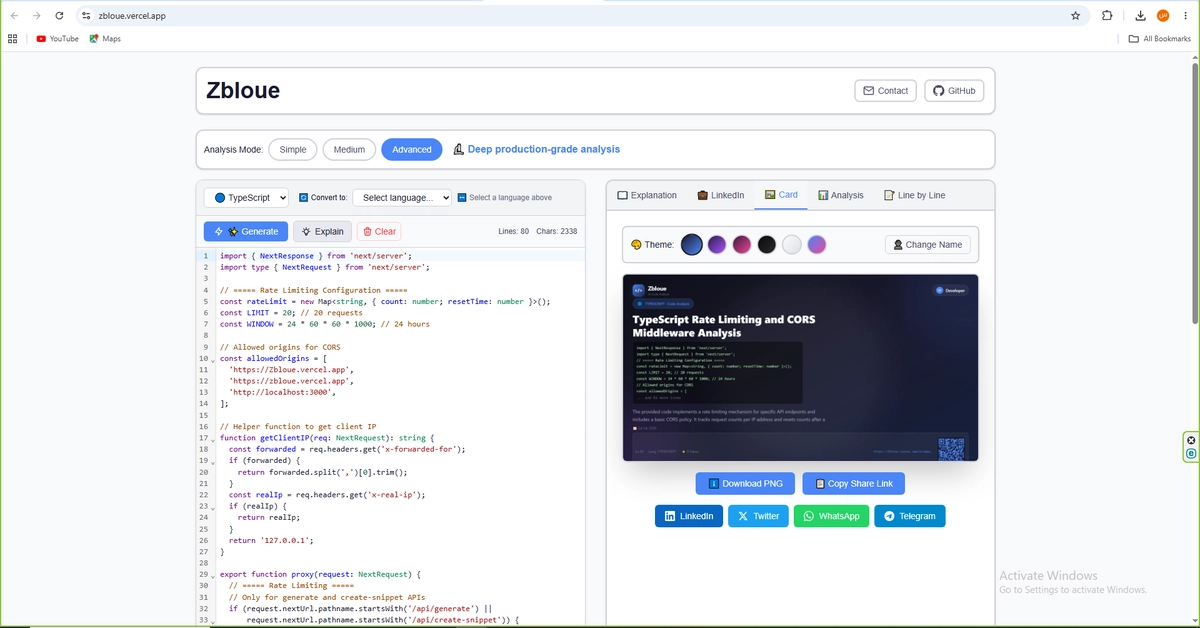Viewport: 1200px width, 628px height.
Task: Open the apps grid in bookmarks bar
Action: click(12, 39)
